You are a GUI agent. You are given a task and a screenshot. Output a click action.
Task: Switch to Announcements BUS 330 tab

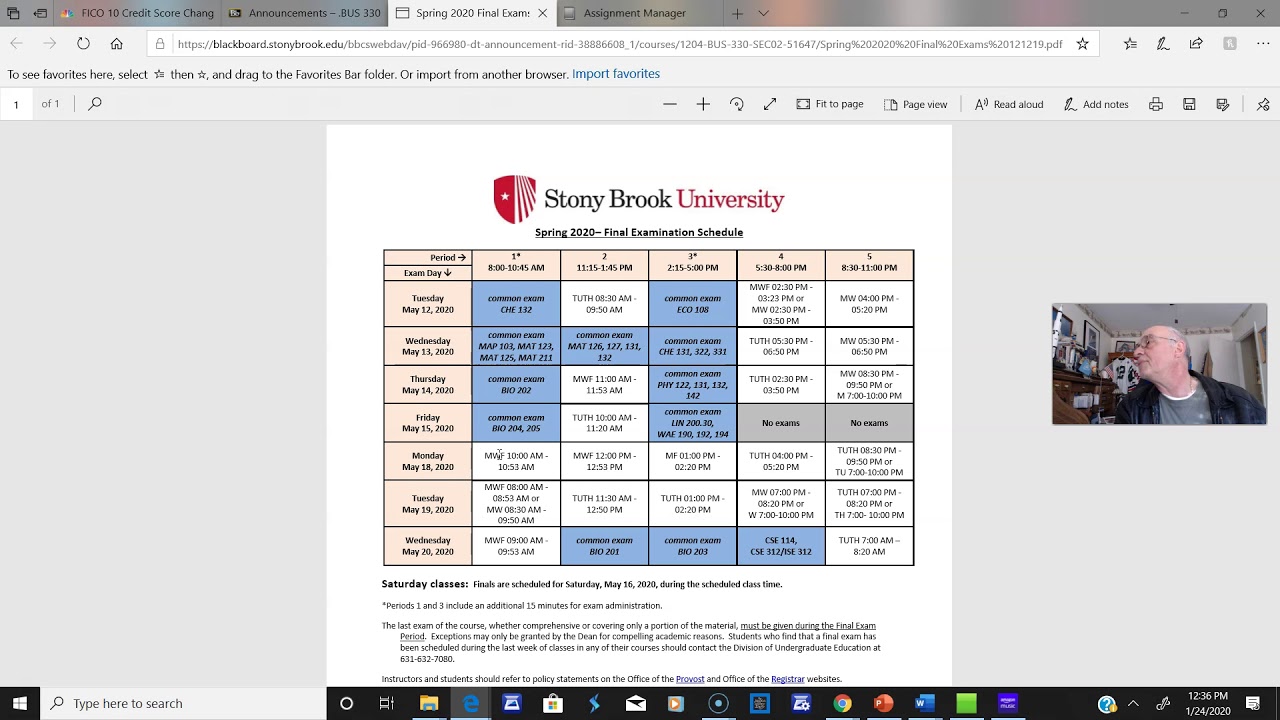(x=303, y=13)
